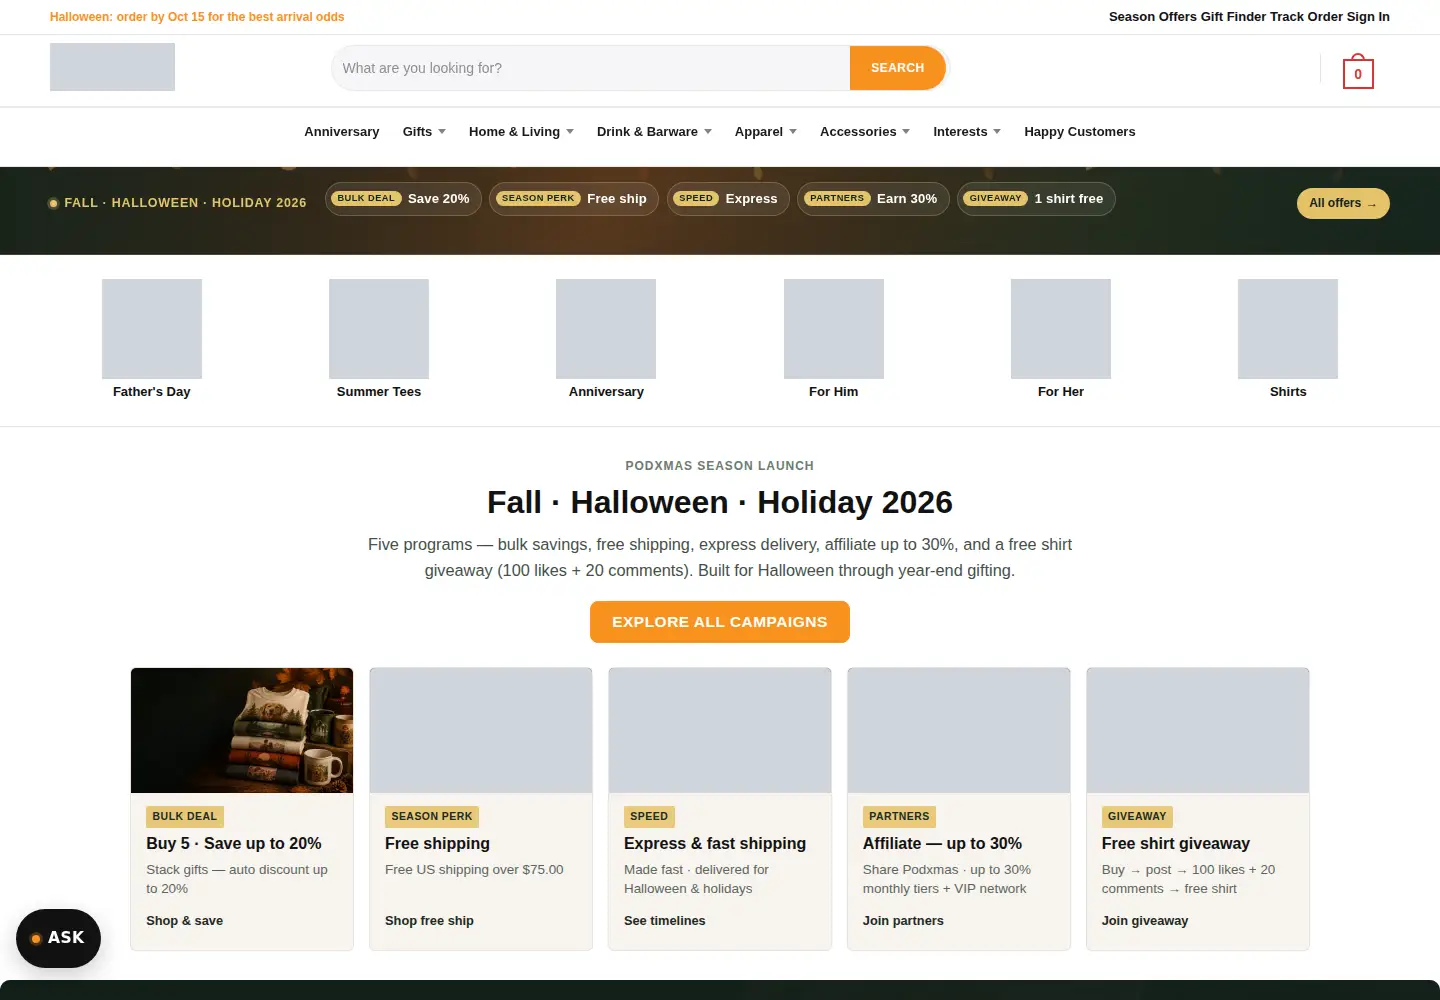1440x1000 pixels.
Task: Open Happy Customers in the navigation
Action: (x=1080, y=132)
